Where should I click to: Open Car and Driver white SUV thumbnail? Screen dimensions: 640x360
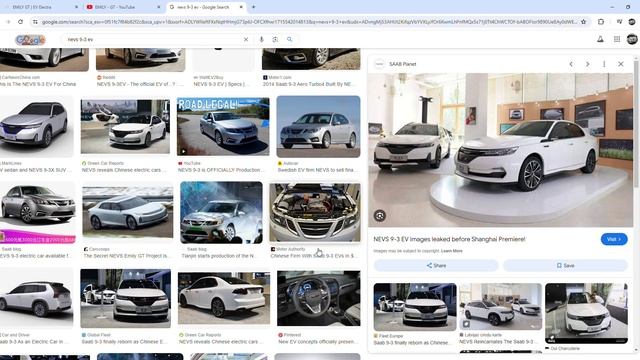(37, 298)
